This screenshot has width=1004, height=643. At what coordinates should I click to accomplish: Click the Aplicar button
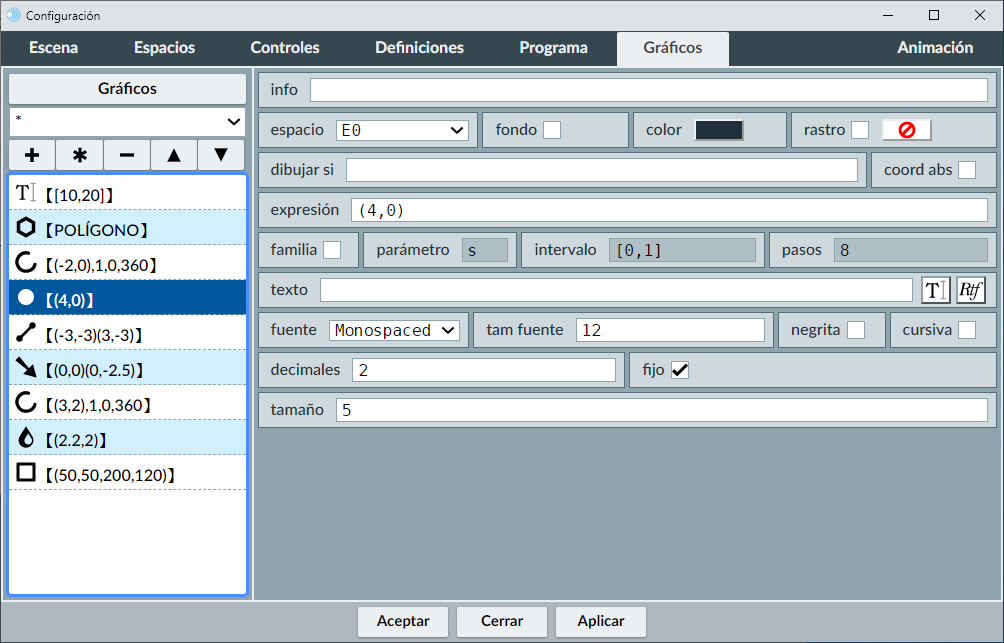point(601,621)
